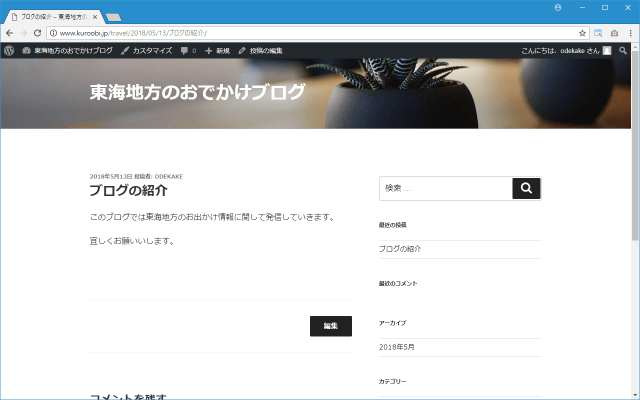Open a new browser tab
640x400 pixels.
click(x=113, y=17)
